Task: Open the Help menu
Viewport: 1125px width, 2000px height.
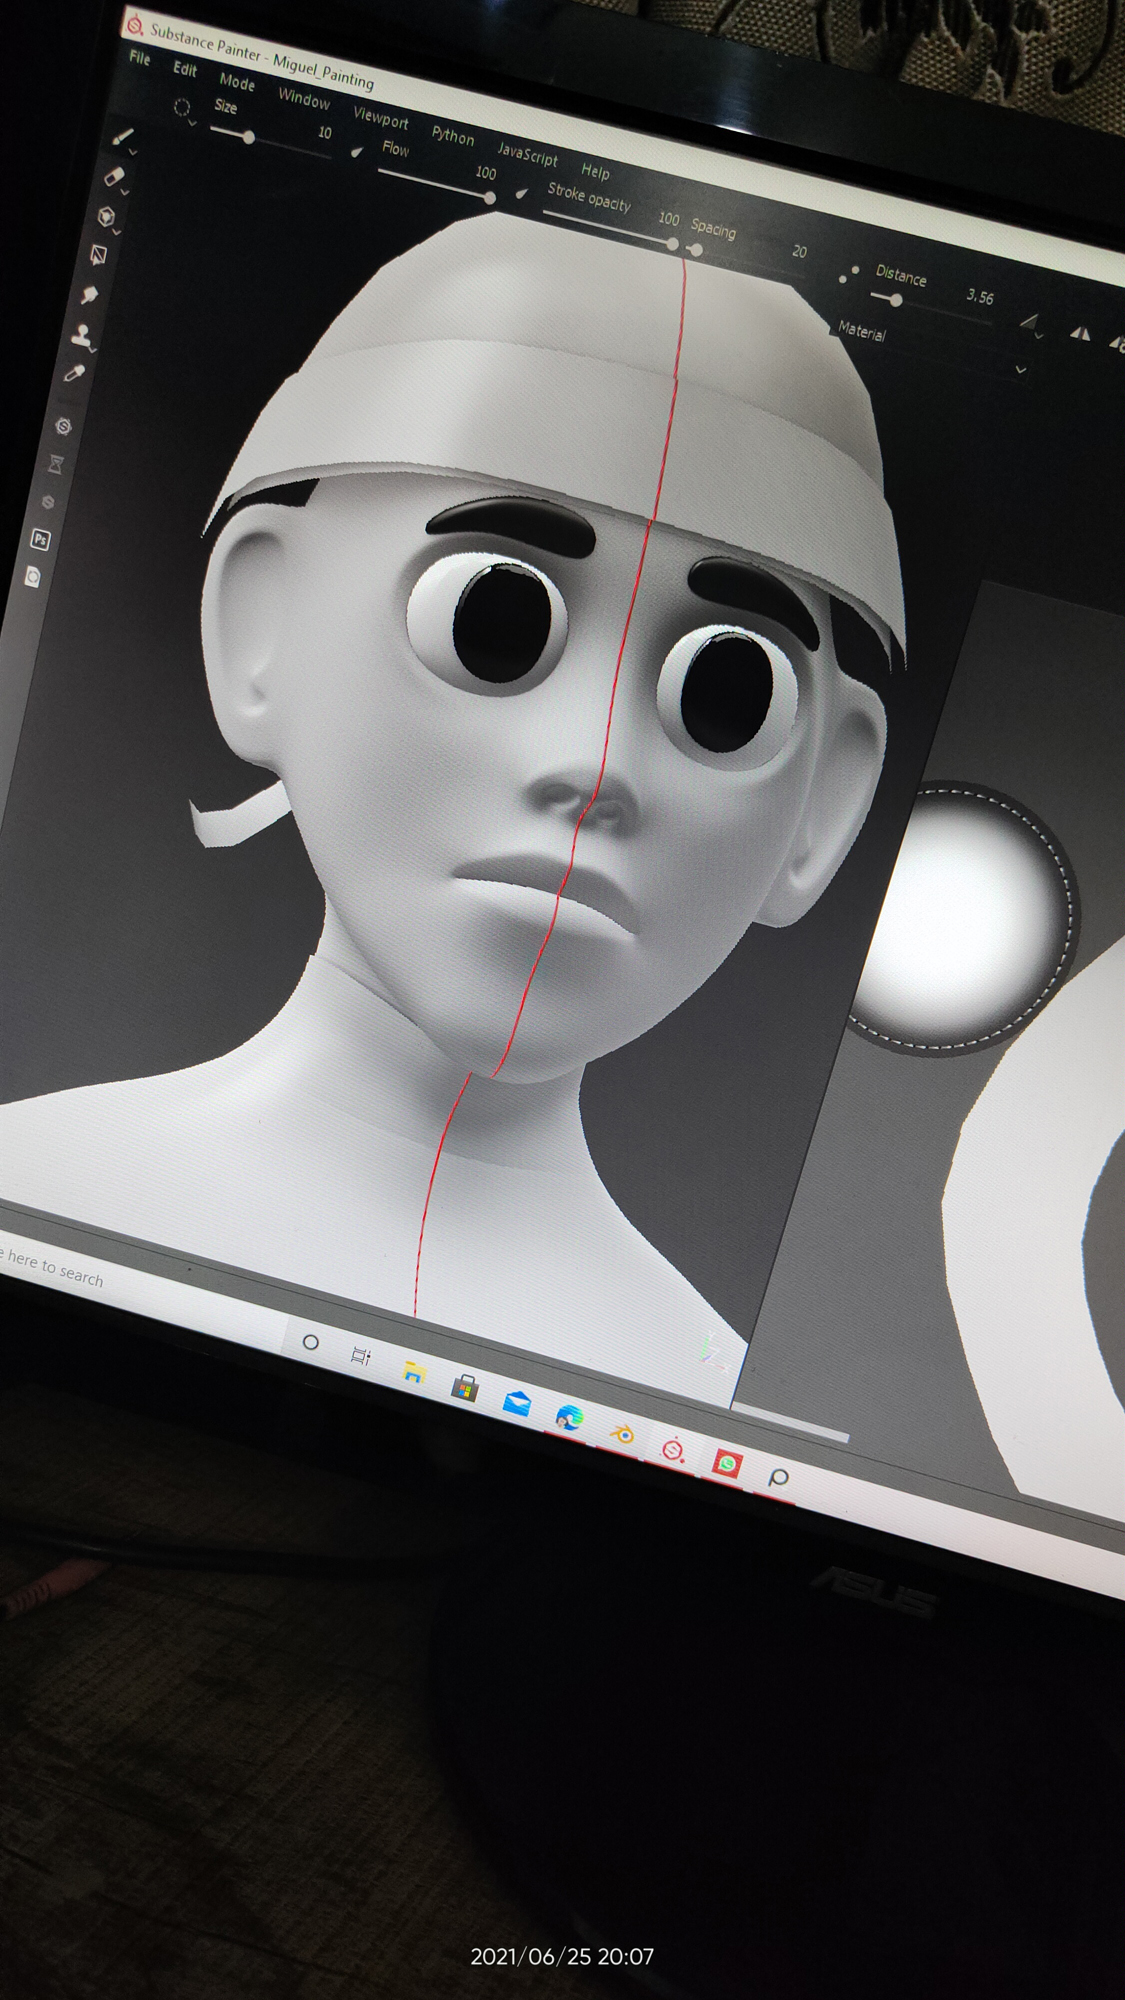Action: (x=595, y=171)
